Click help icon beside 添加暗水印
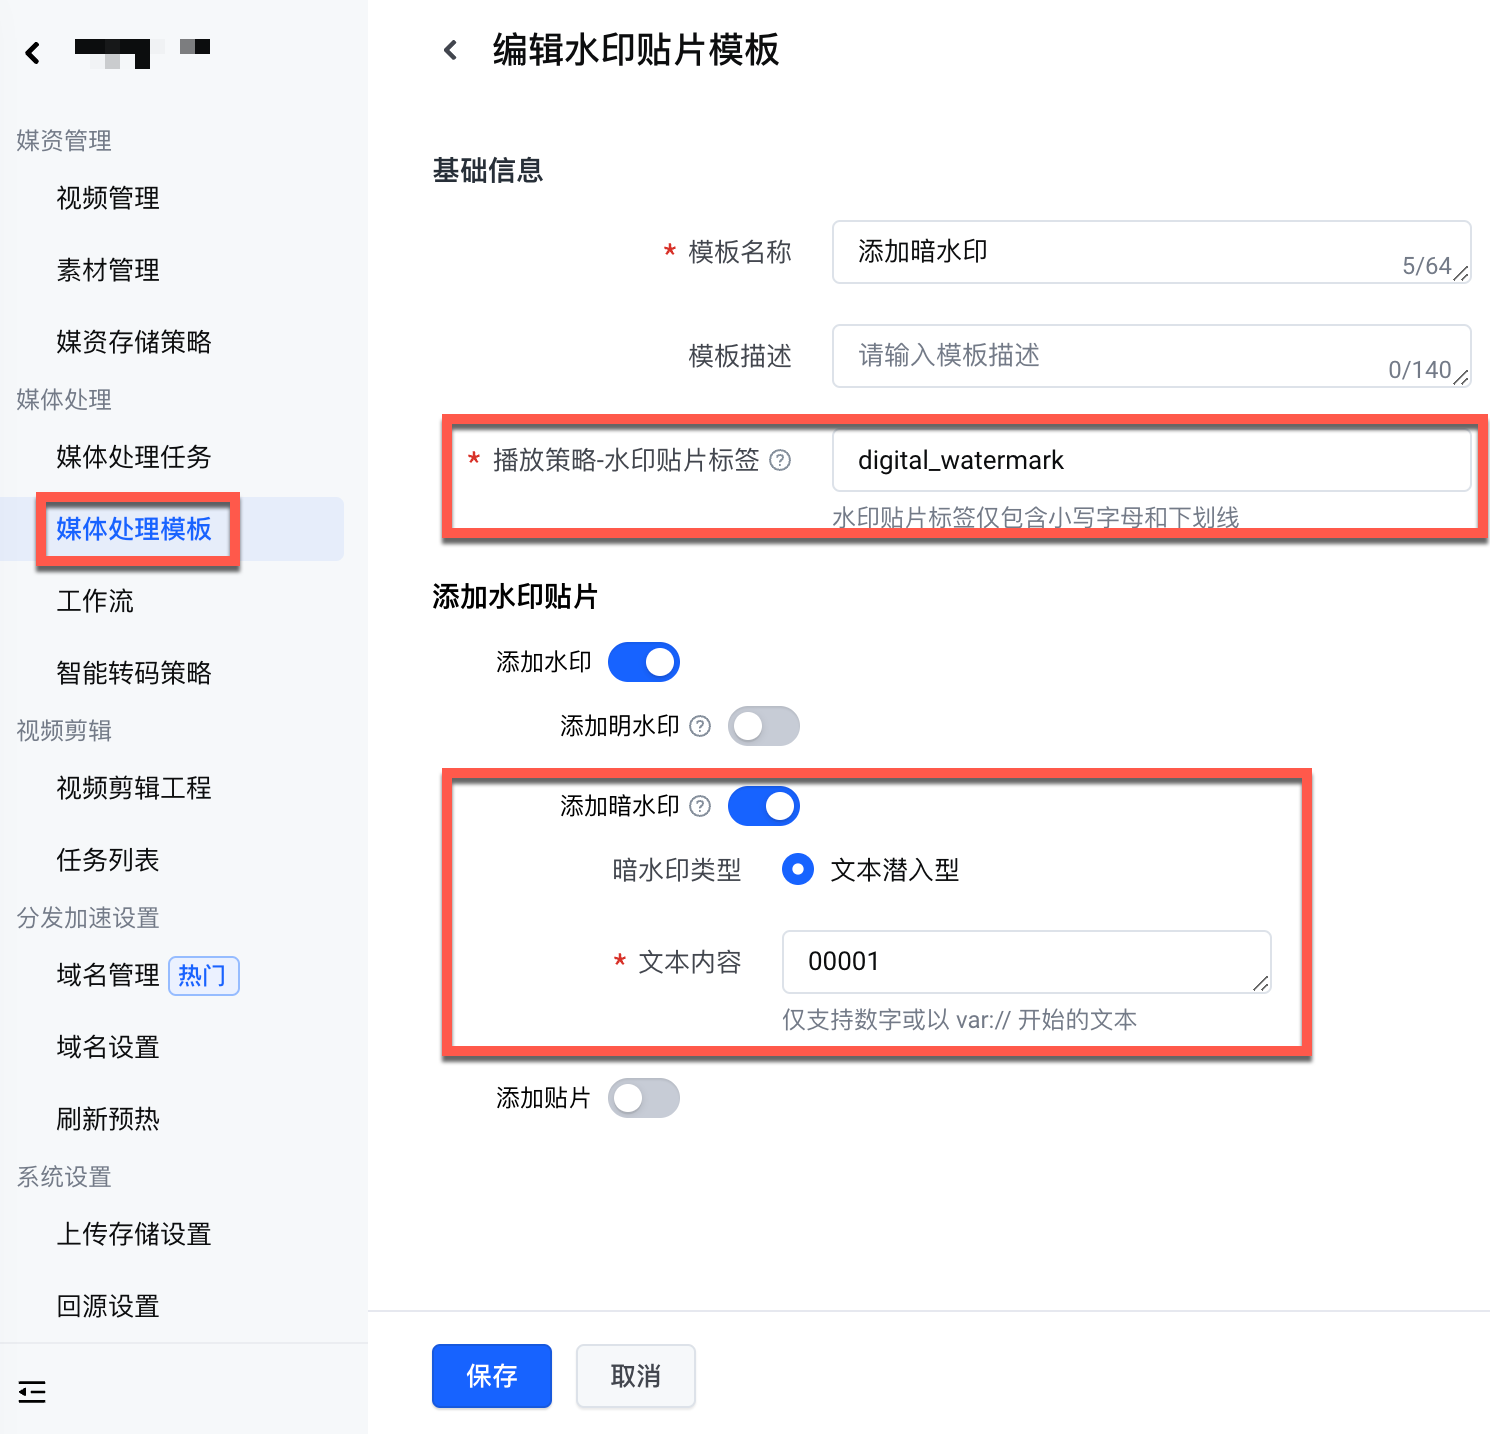Screen dimensions: 1490x1434 [700, 806]
